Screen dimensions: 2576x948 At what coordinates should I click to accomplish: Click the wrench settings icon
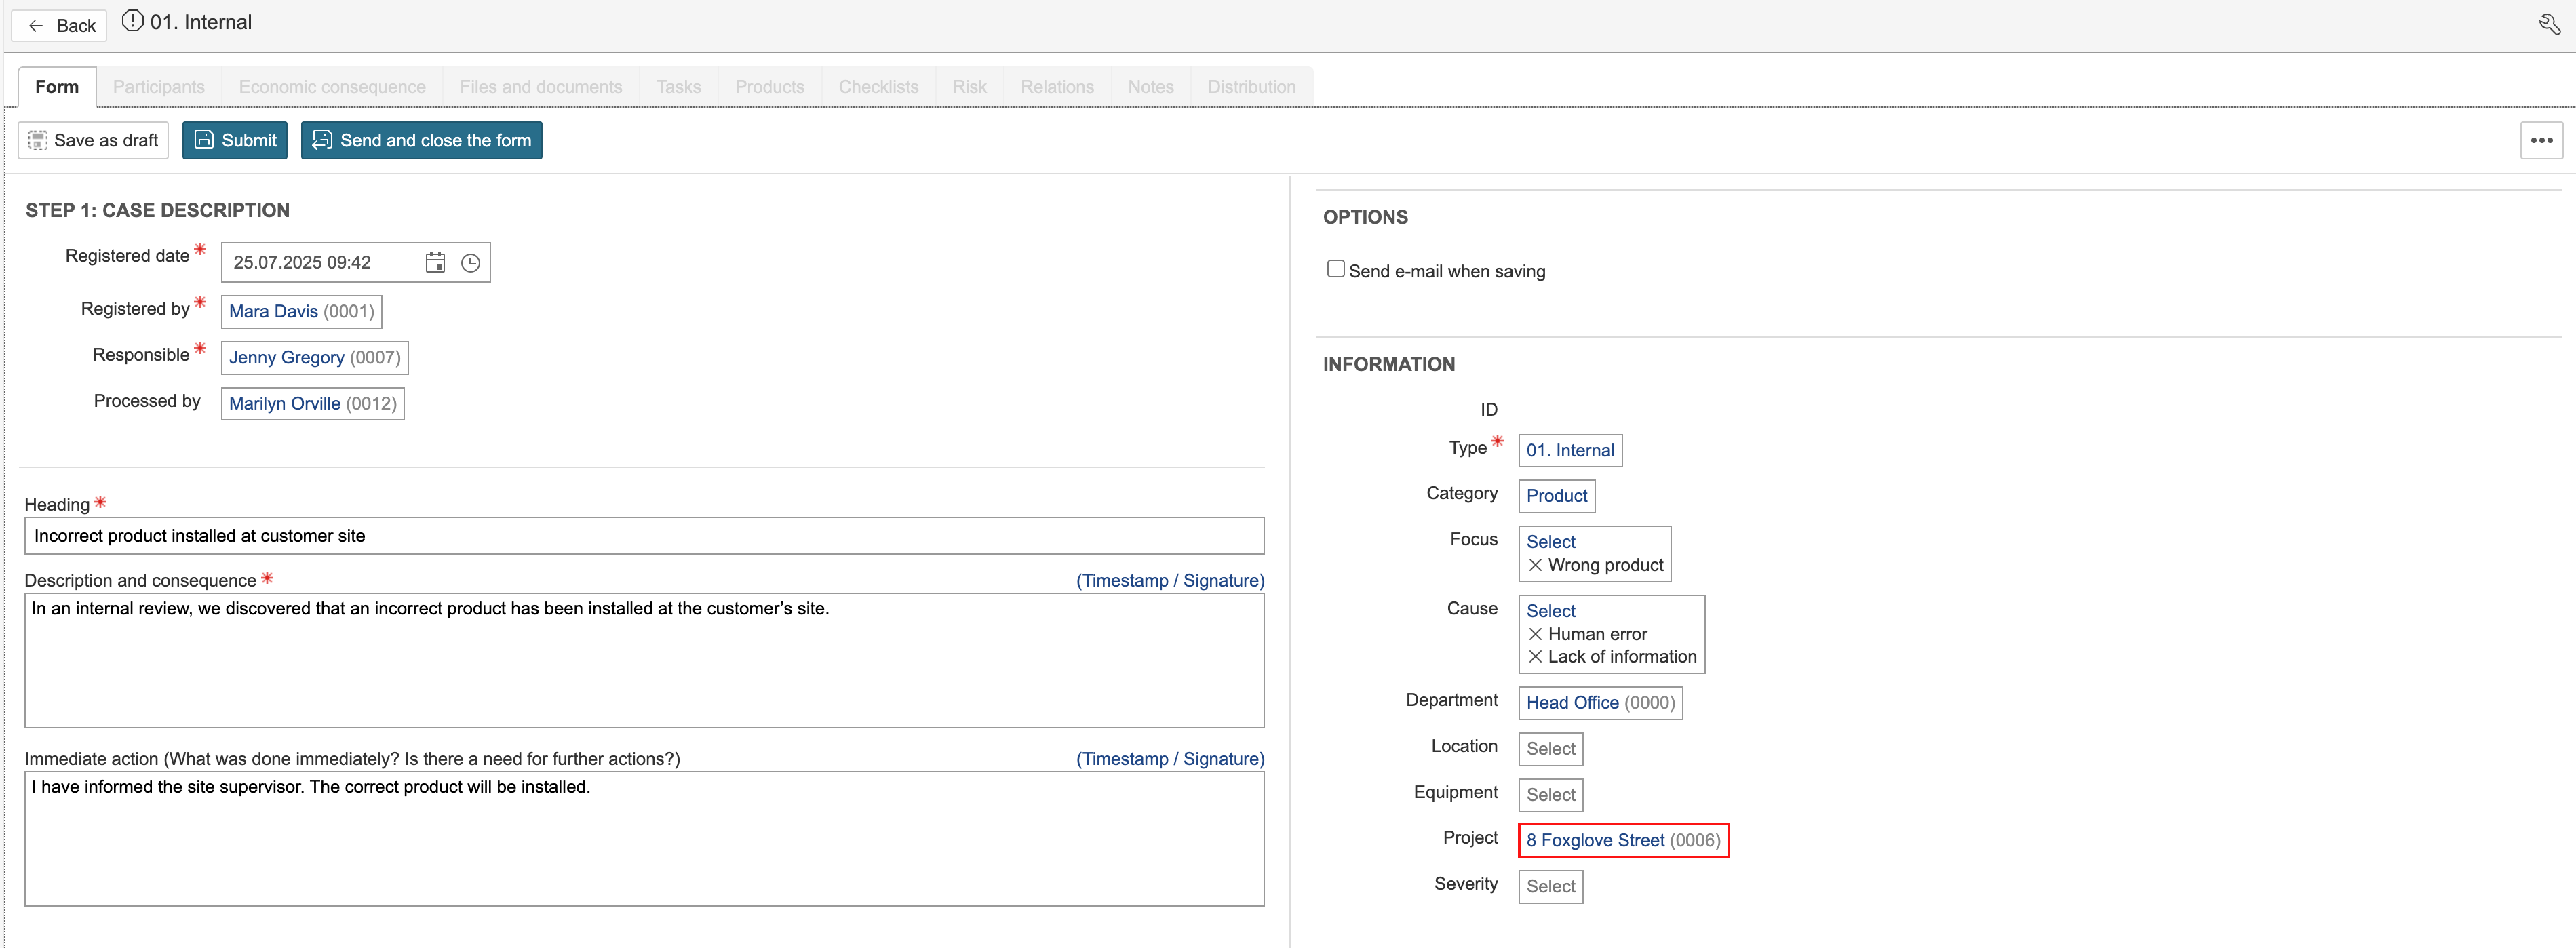(2549, 24)
